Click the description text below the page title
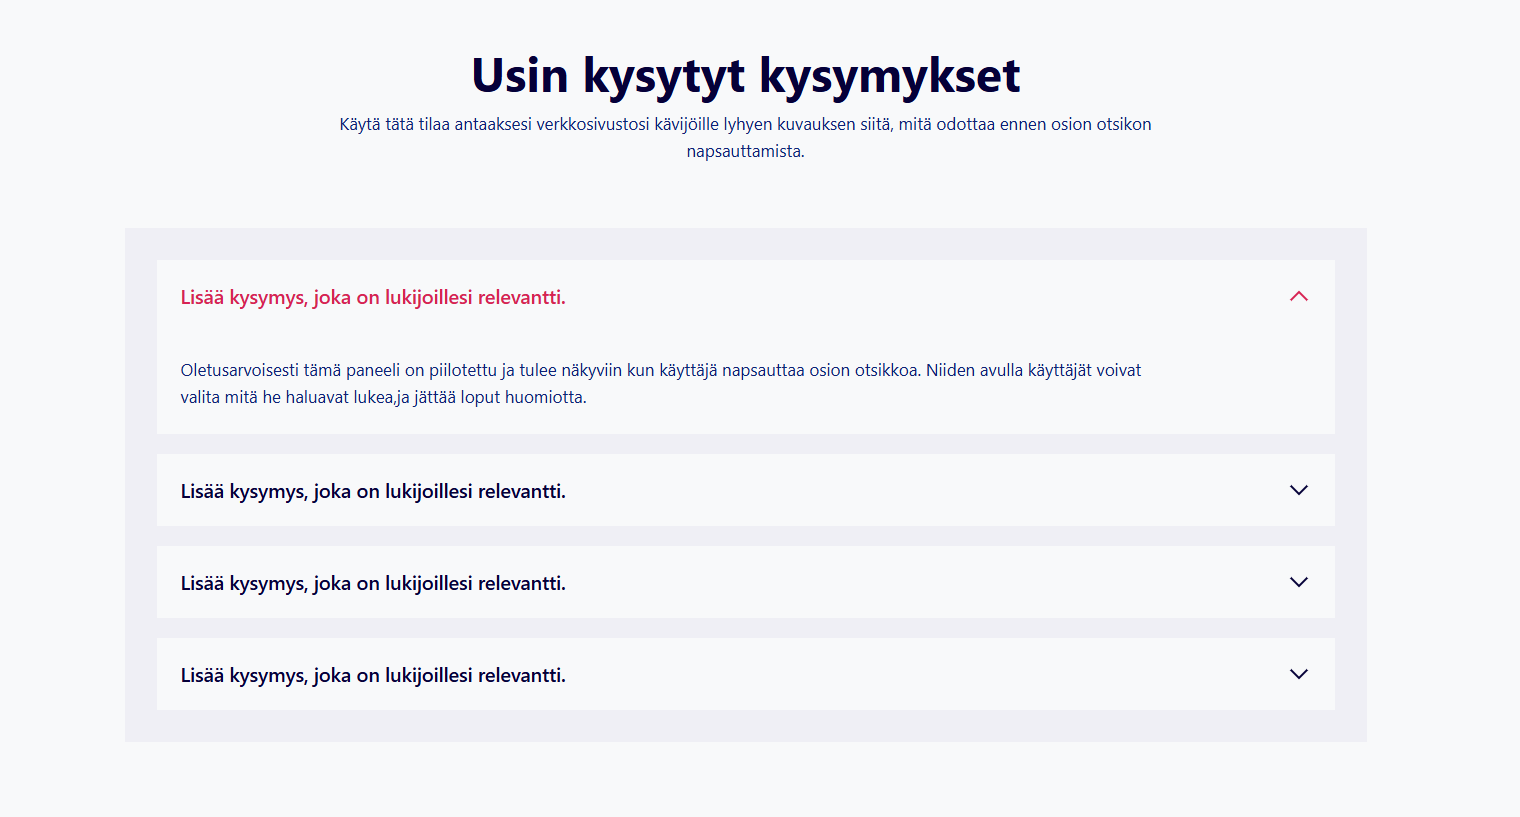The image size is (1520, 817). 745,137
